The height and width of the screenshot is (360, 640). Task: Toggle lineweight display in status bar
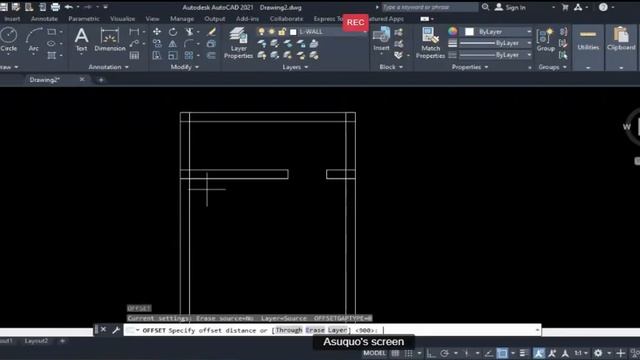coord(523,353)
